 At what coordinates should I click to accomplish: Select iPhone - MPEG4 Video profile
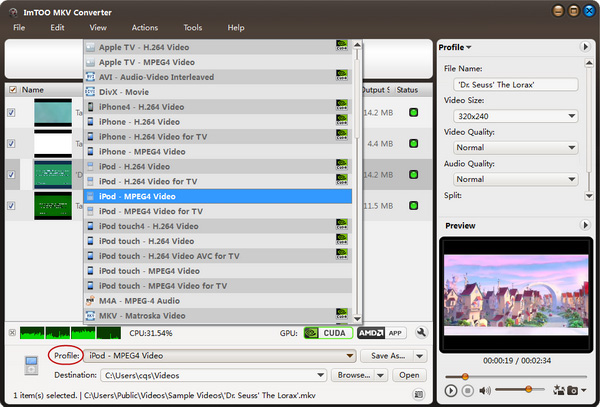click(218, 151)
